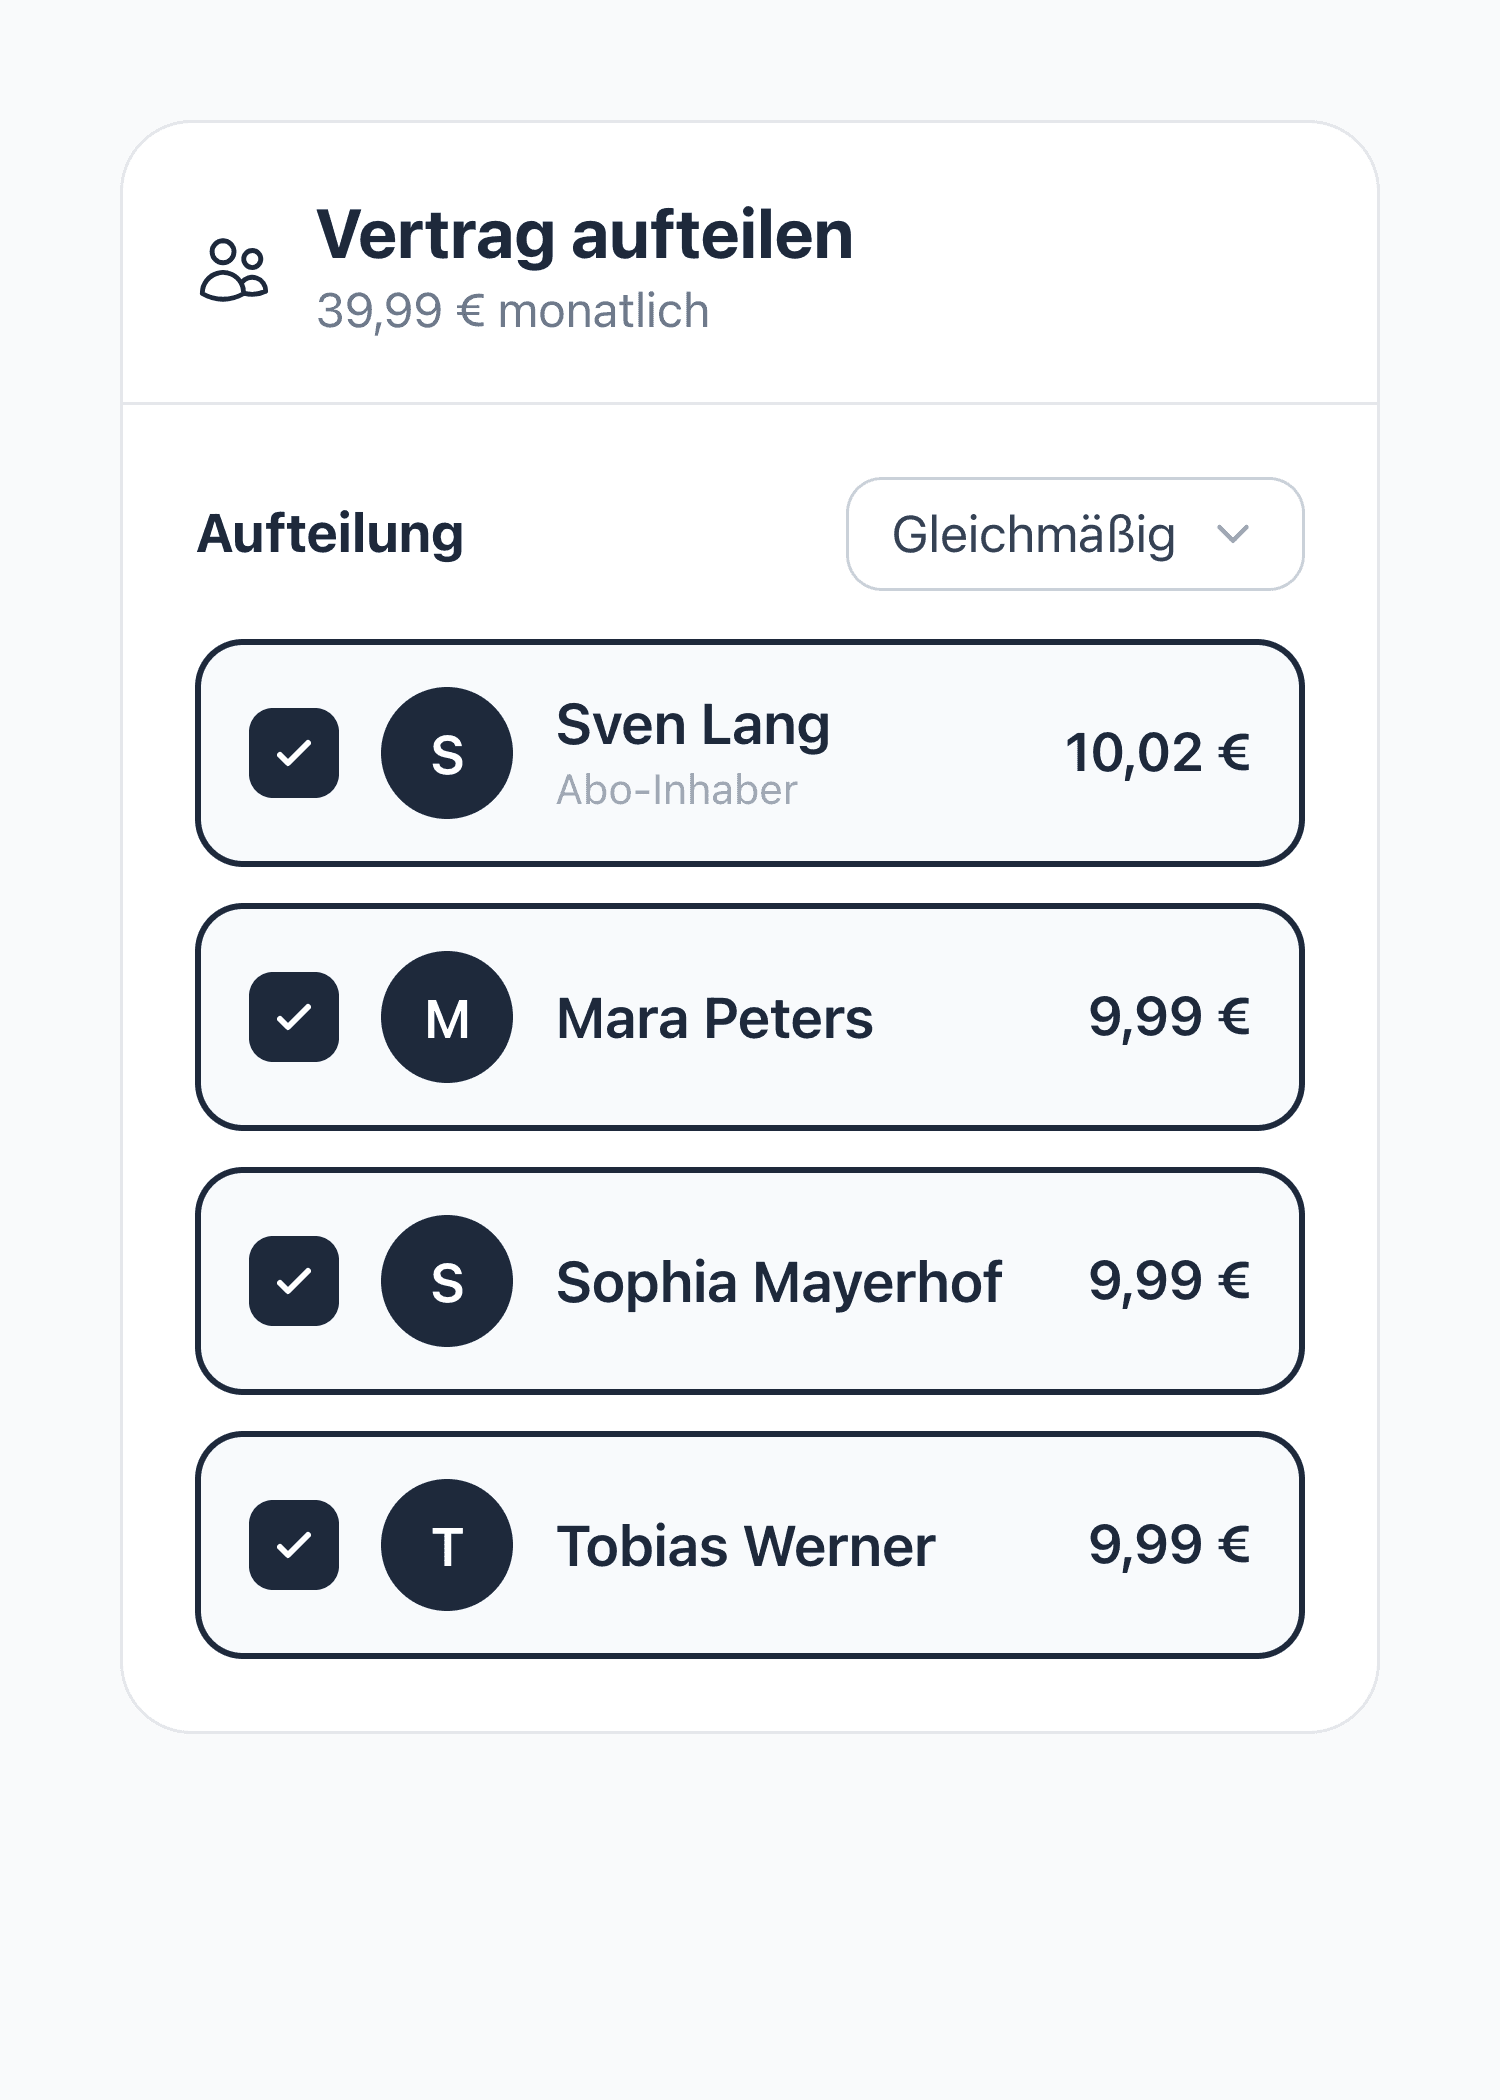The width and height of the screenshot is (1500, 2100).
Task: Deselect Tobias Werner's checkbox
Action: [294, 1545]
